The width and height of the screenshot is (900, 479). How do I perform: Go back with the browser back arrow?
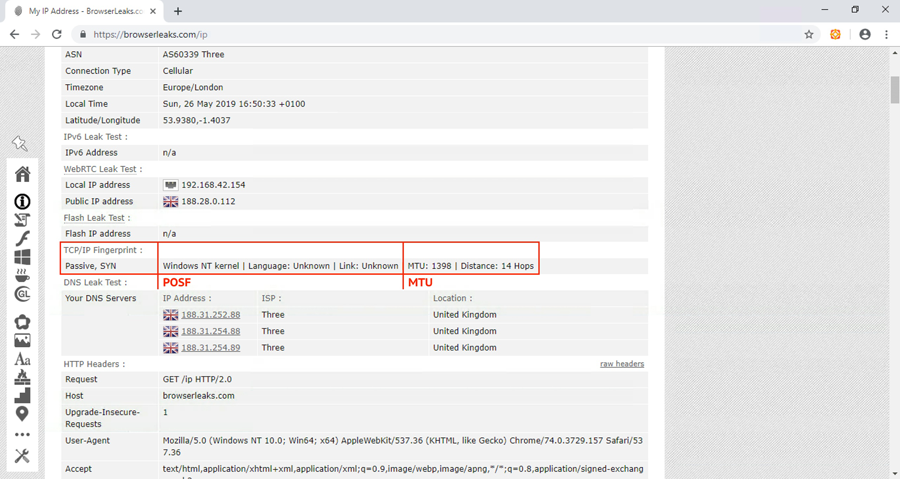click(14, 34)
